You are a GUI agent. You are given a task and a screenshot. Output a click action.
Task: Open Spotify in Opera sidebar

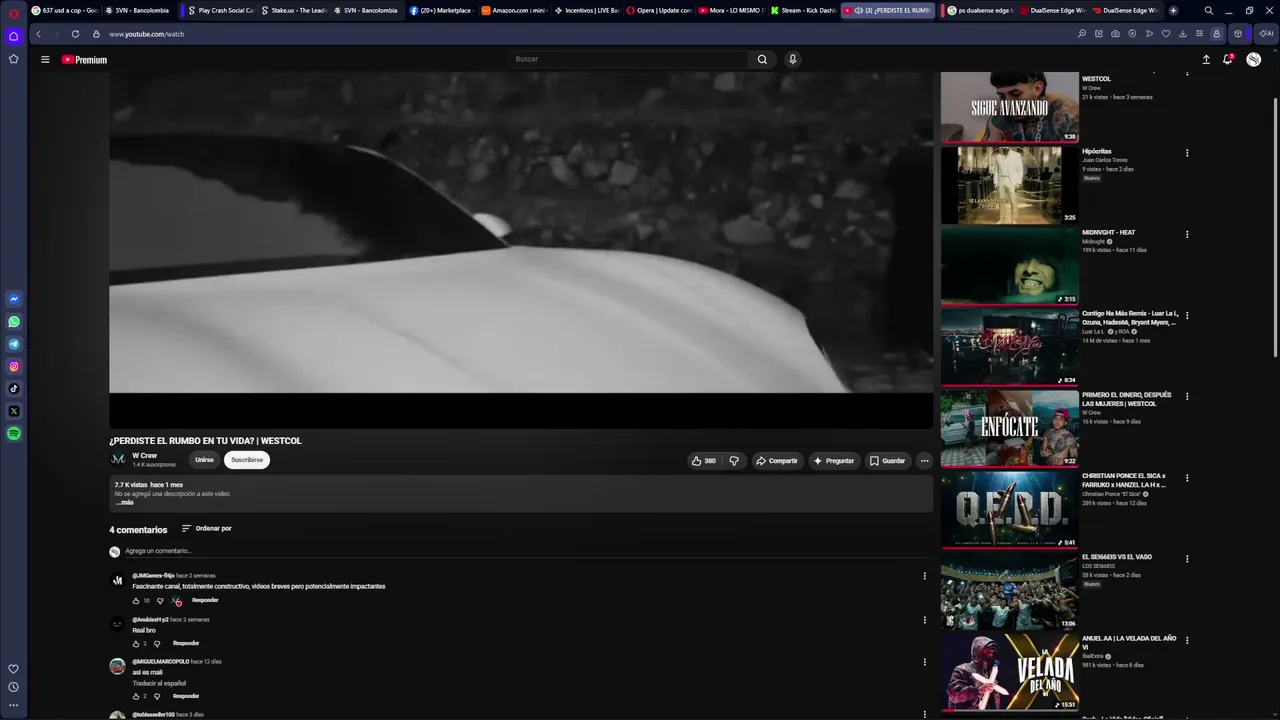coord(14,434)
